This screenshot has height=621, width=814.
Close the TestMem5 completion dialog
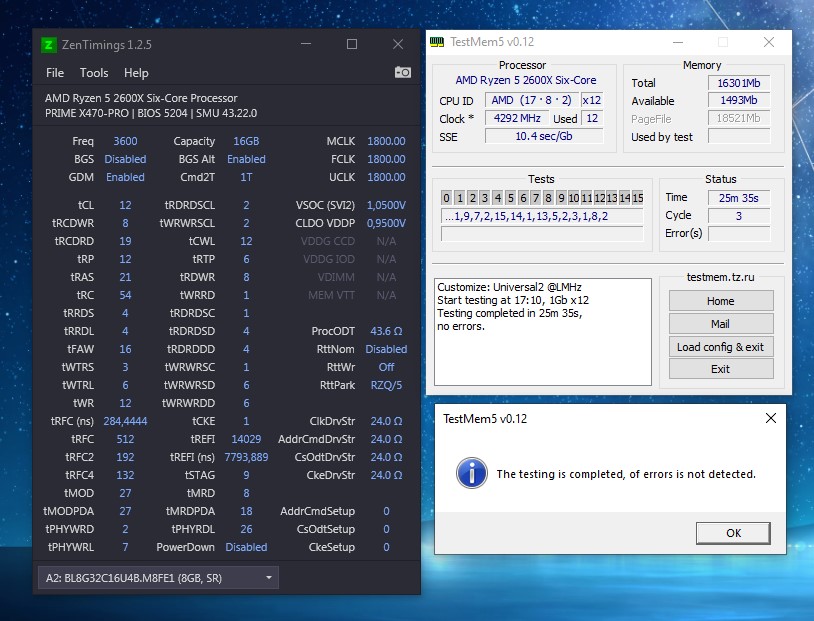pyautogui.click(x=771, y=418)
